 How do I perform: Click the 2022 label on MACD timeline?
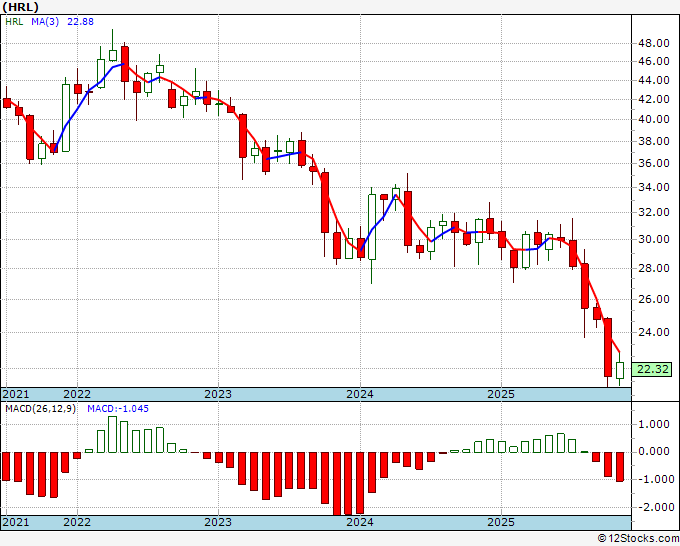(x=77, y=522)
